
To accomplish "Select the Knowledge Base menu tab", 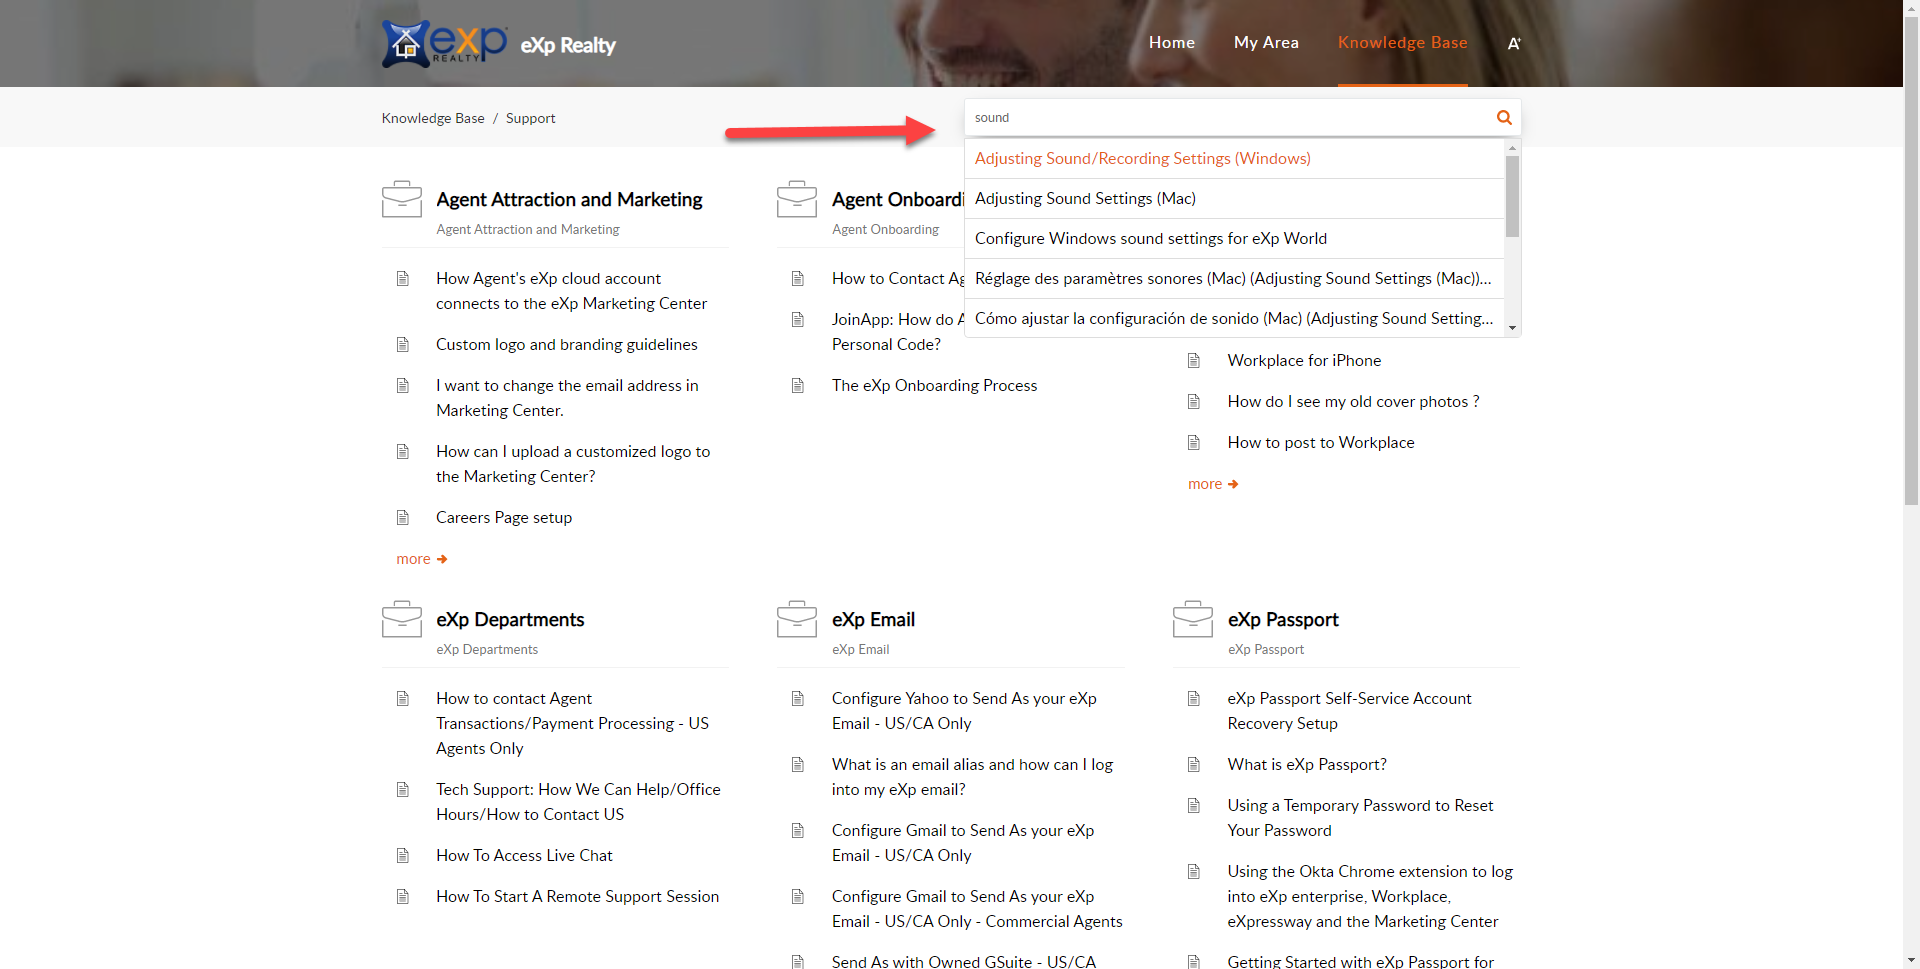I will tap(1403, 42).
